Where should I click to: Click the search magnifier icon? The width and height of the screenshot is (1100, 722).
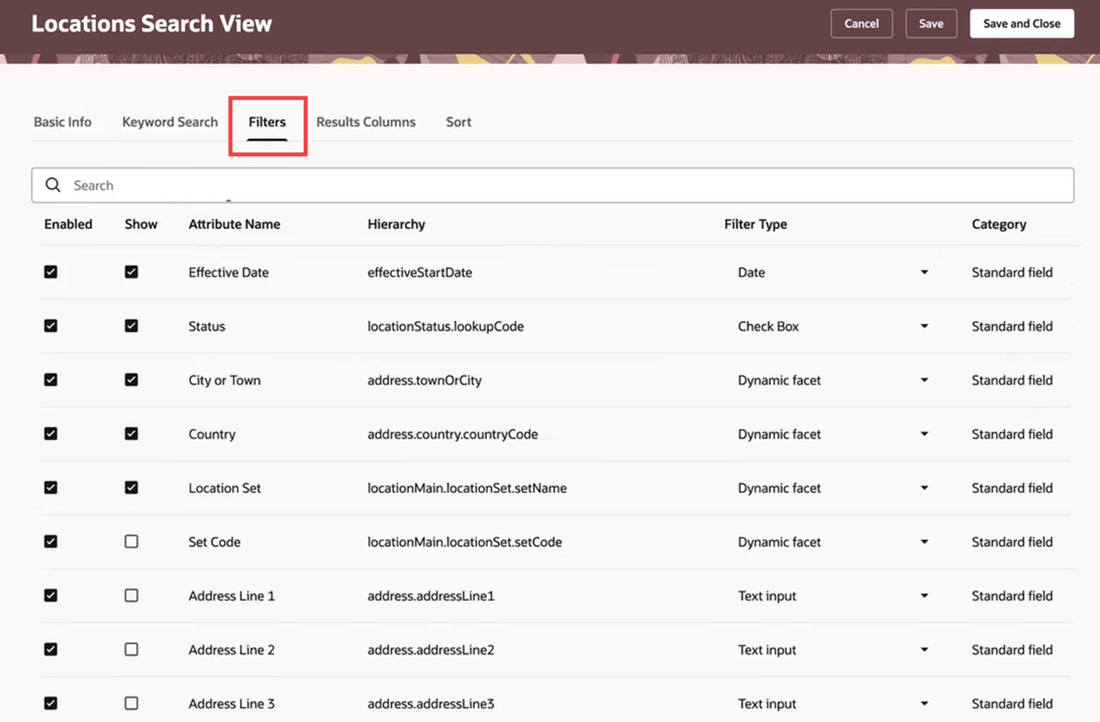53,185
